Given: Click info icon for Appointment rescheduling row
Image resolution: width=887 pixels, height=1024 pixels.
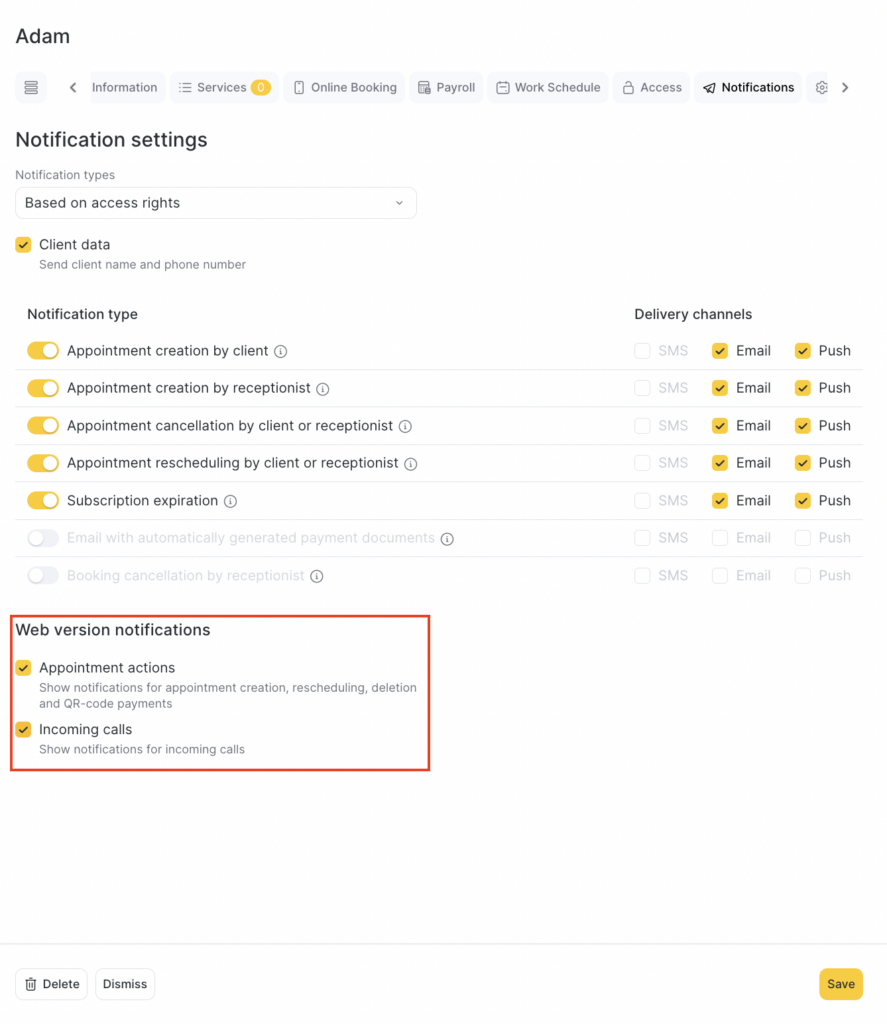Looking at the screenshot, I should (411, 464).
